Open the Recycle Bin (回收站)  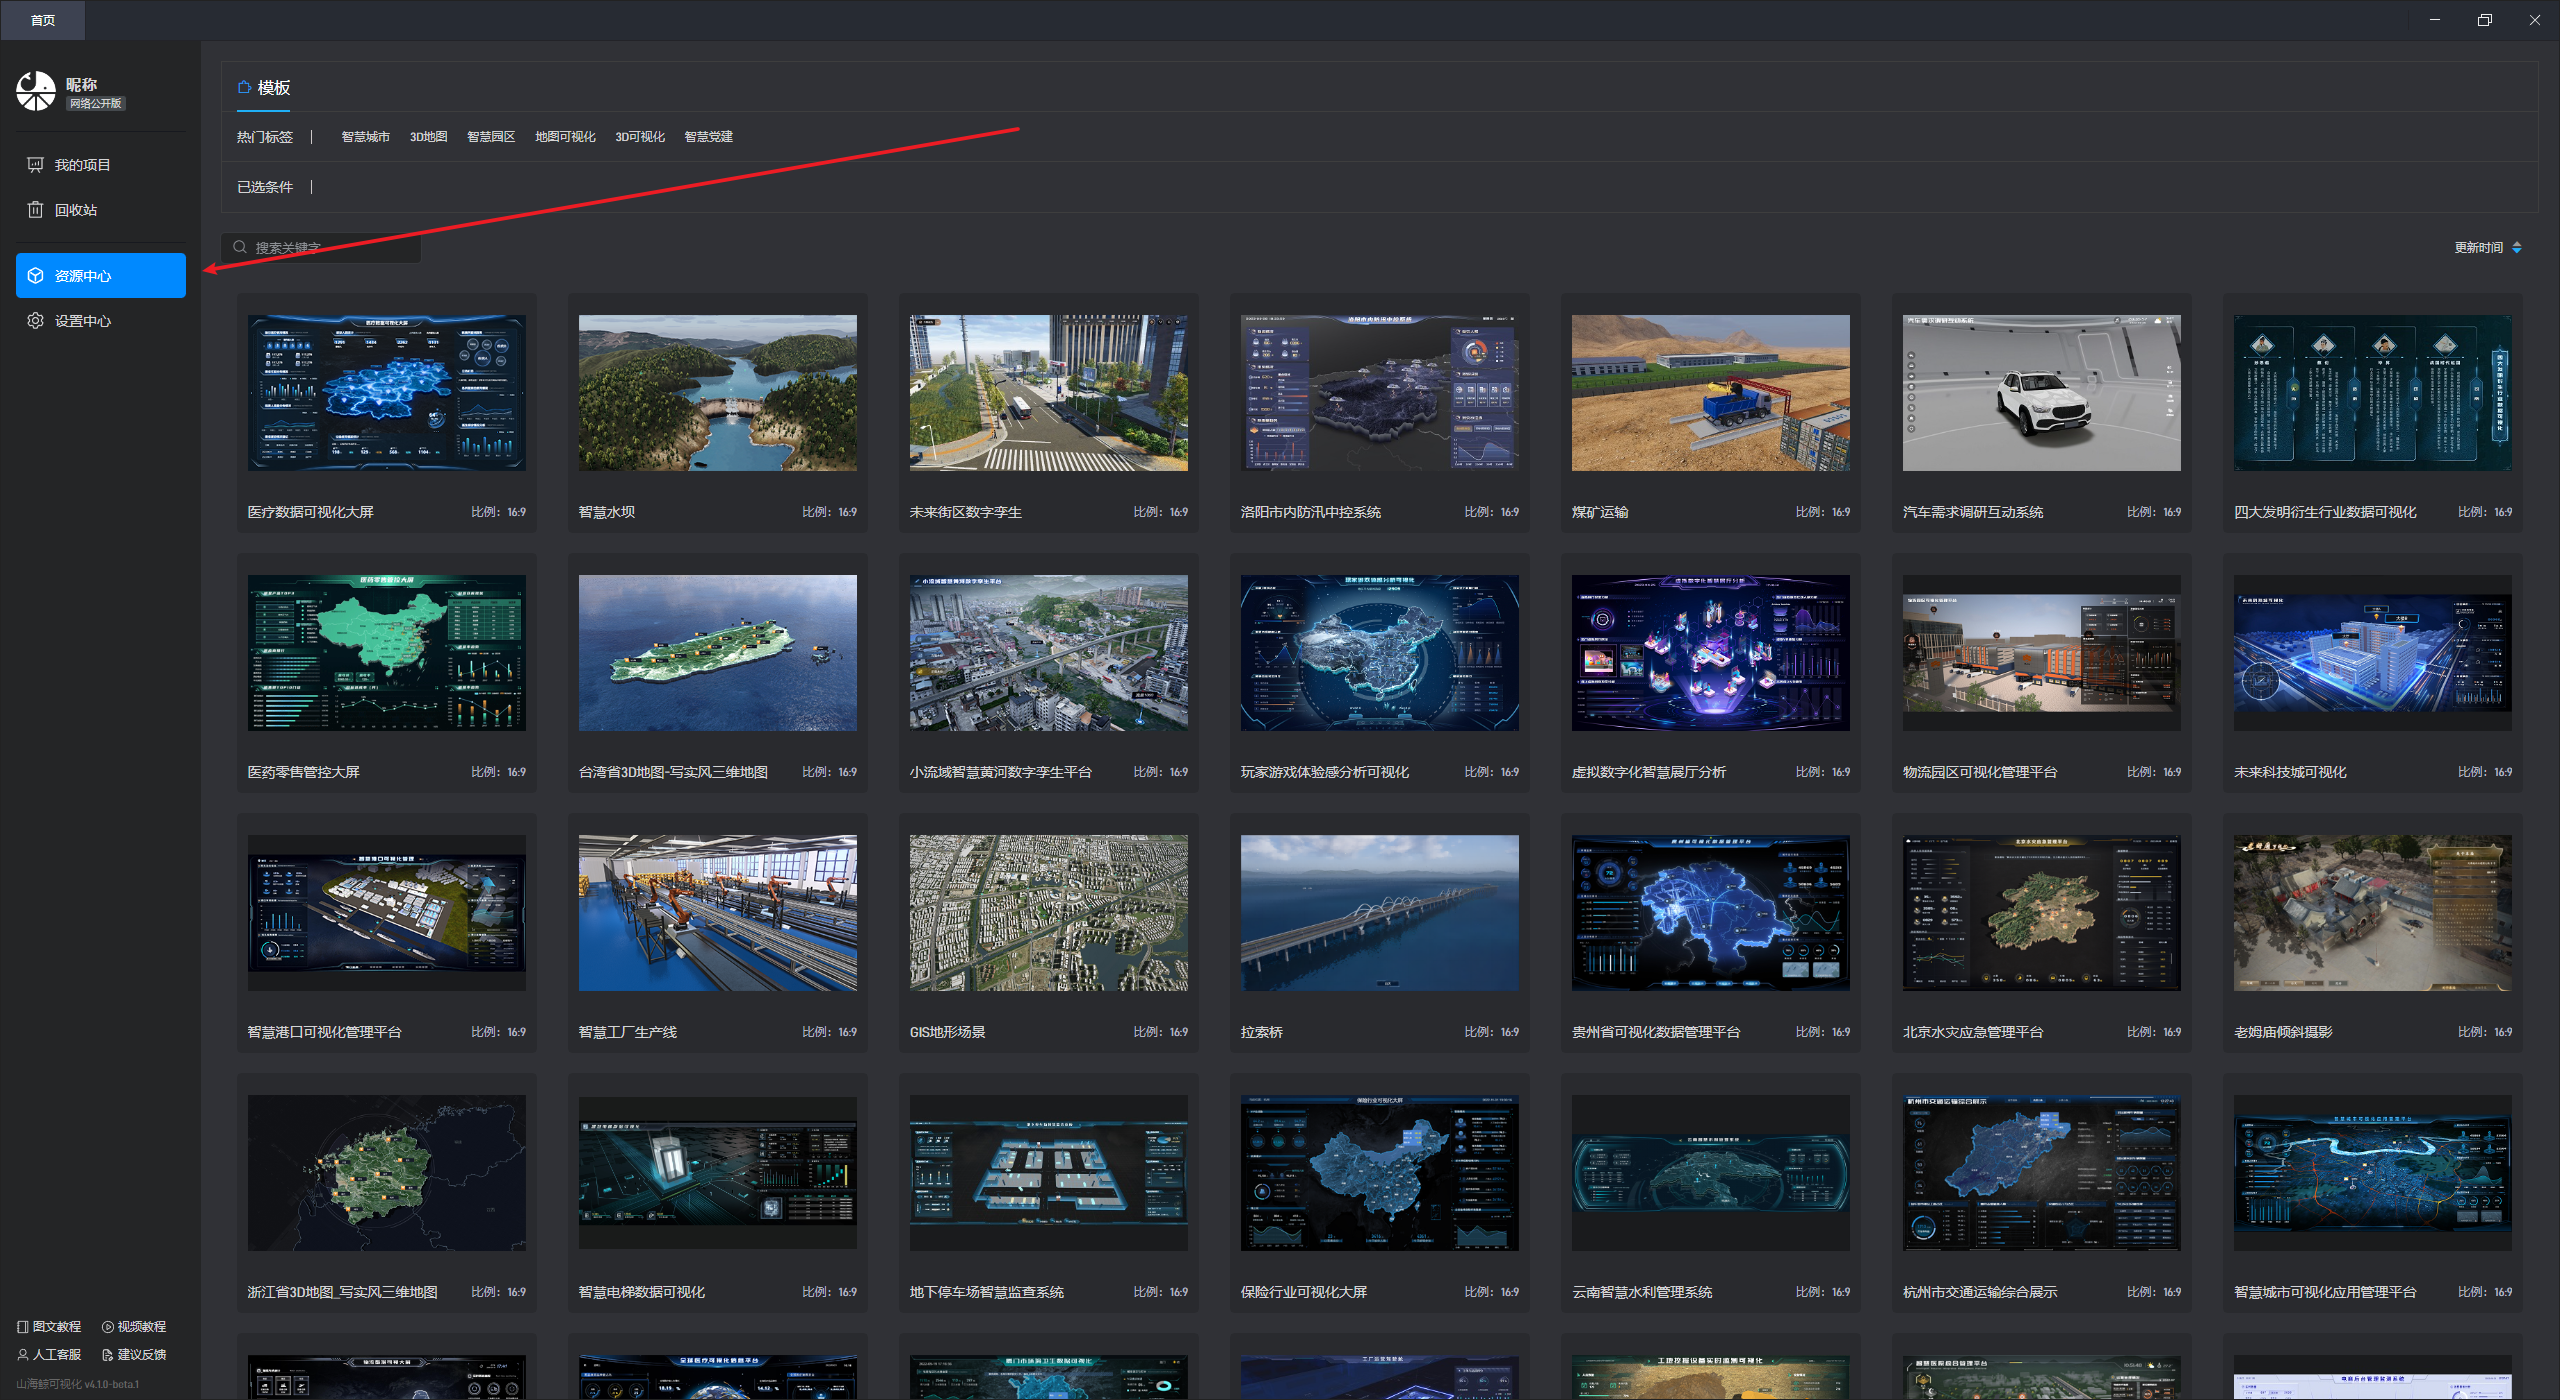(x=75, y=210)
